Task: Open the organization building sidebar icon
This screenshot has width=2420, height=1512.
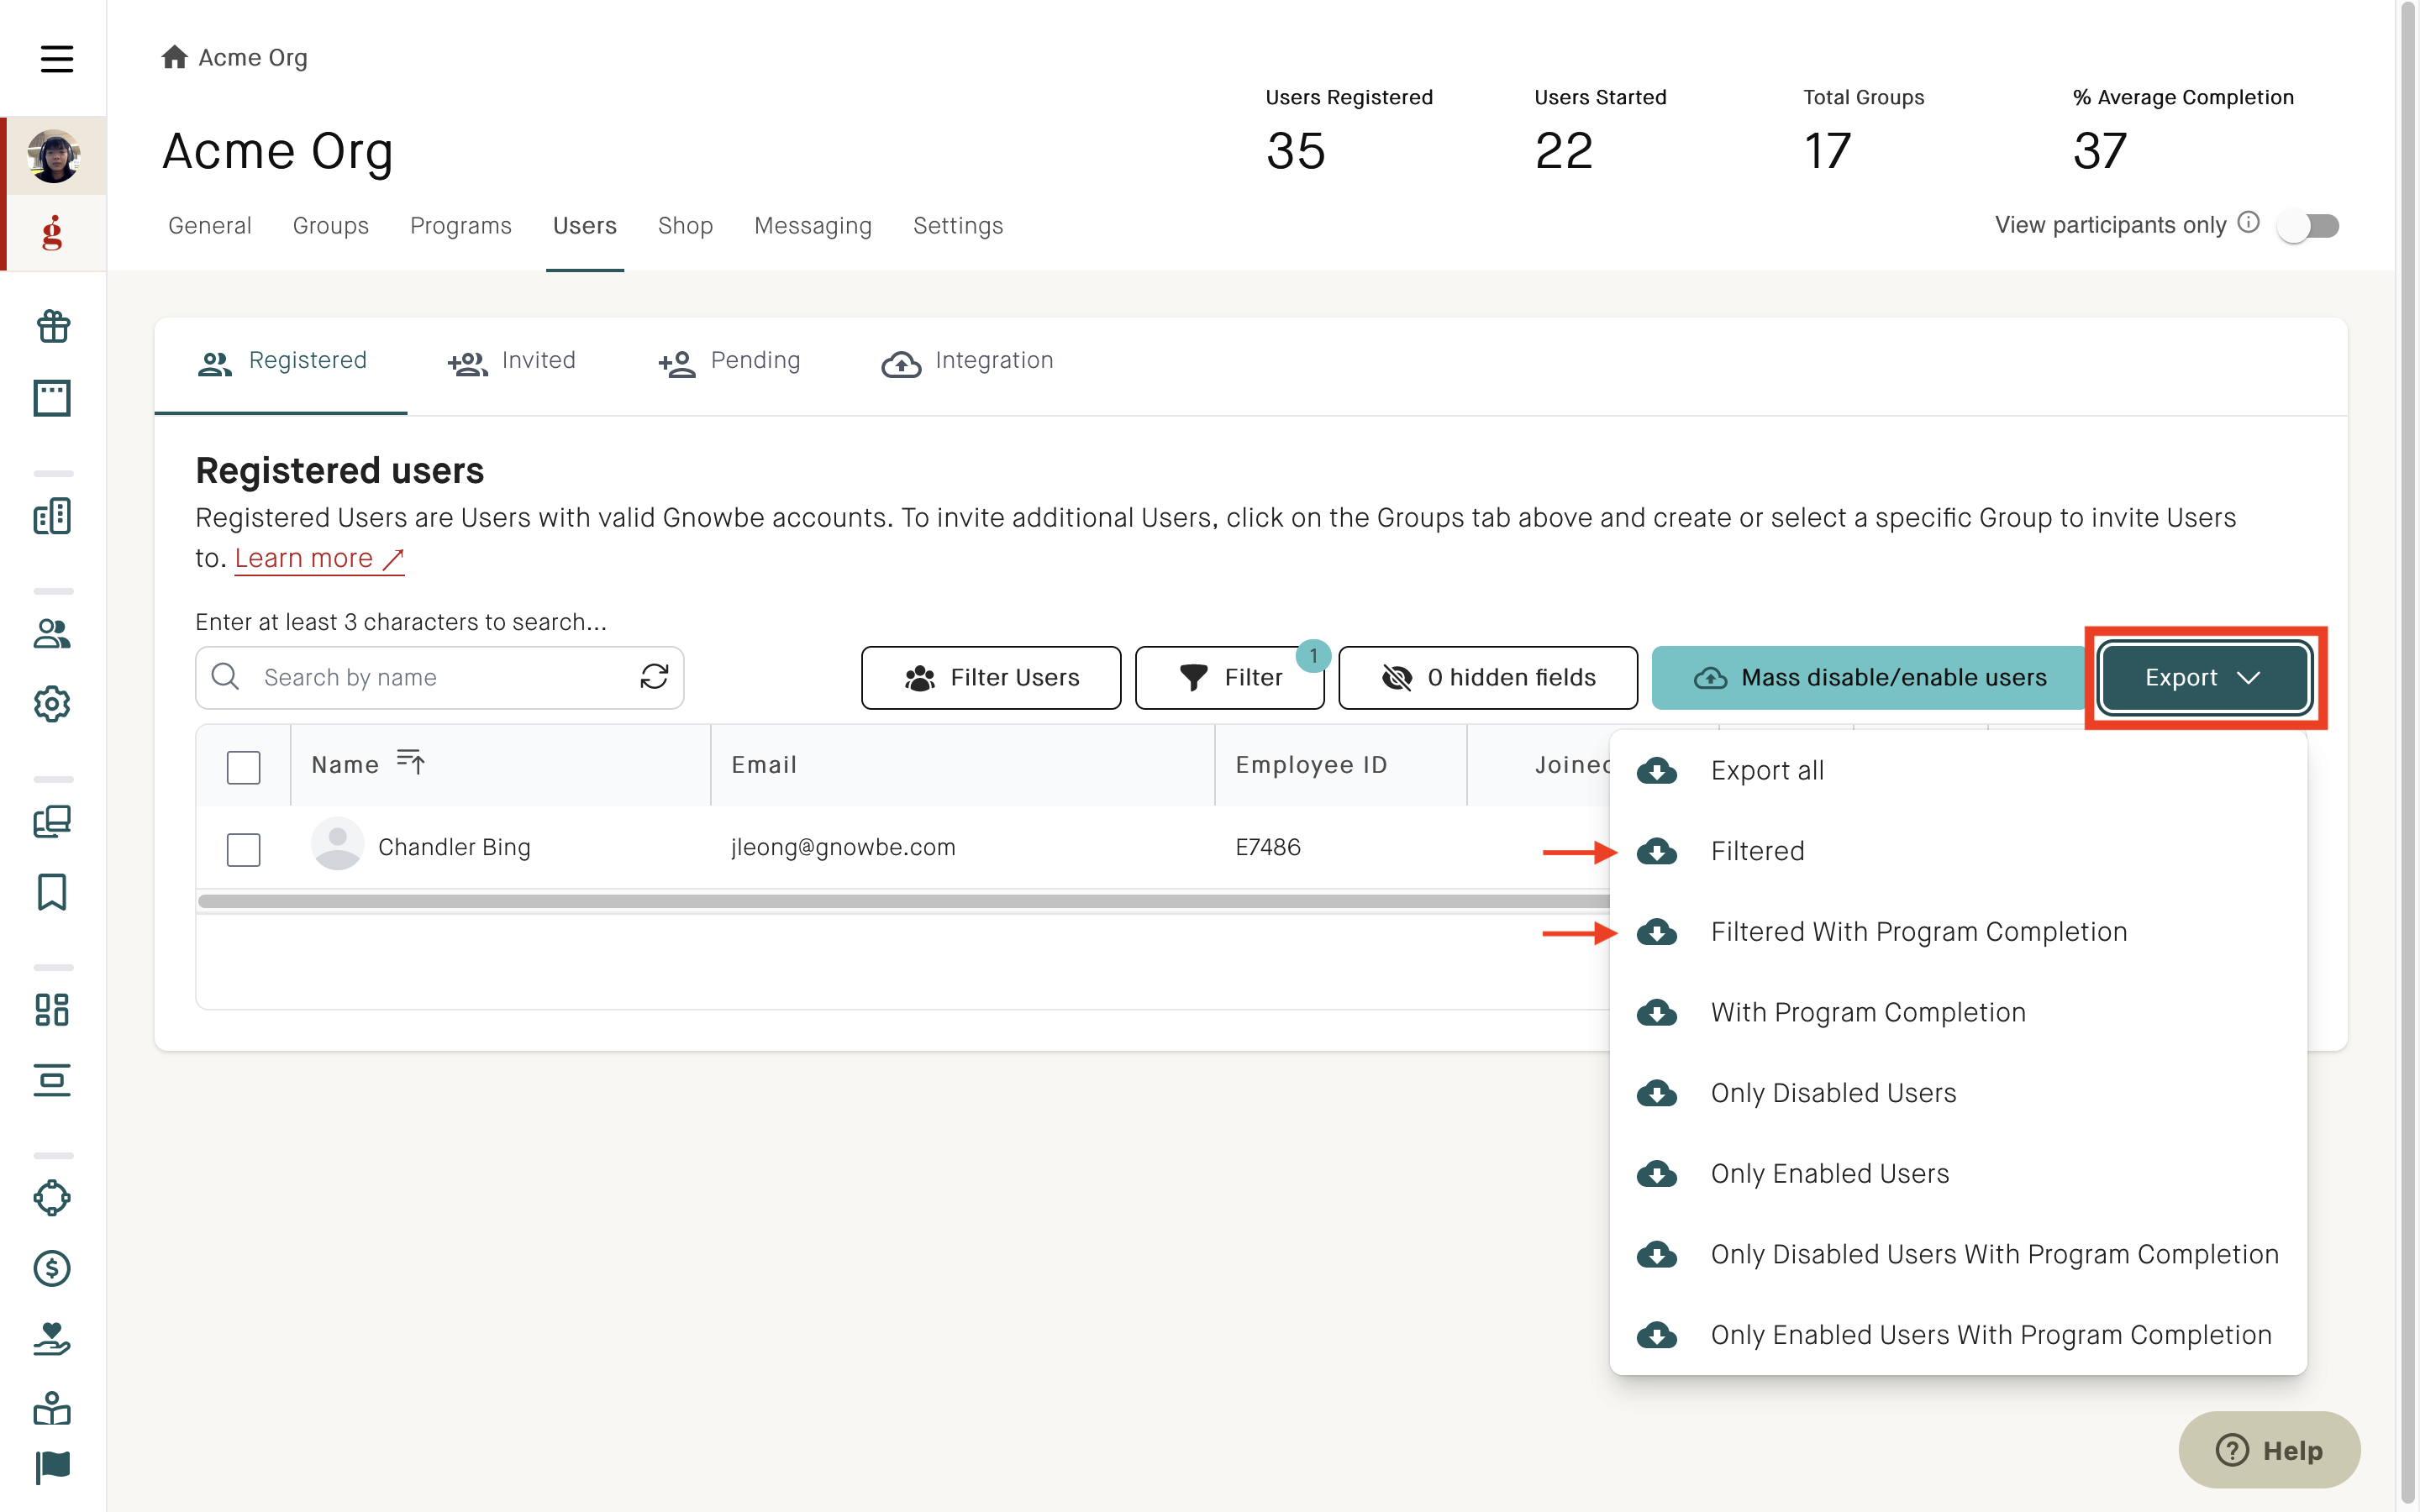Action: pos(53,516)
